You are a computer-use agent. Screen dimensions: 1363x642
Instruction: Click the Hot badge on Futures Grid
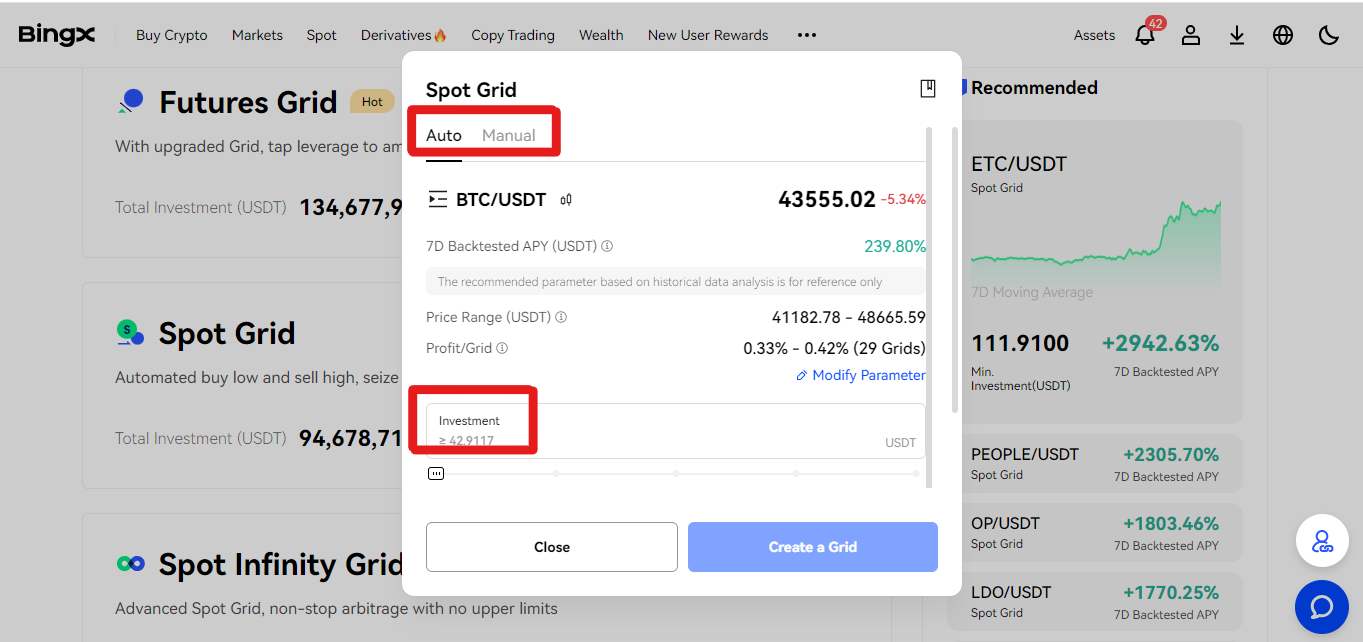tap(372, 101)
